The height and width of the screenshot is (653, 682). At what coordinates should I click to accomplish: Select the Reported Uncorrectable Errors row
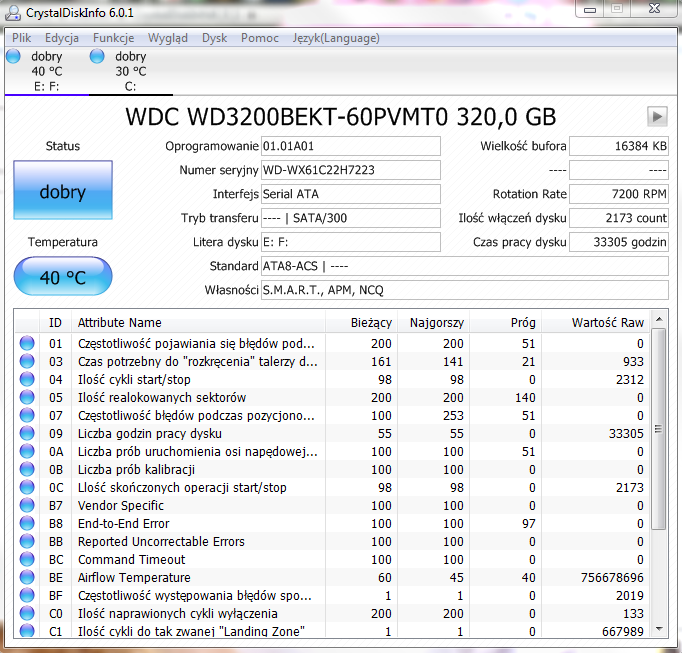[332, 541]
